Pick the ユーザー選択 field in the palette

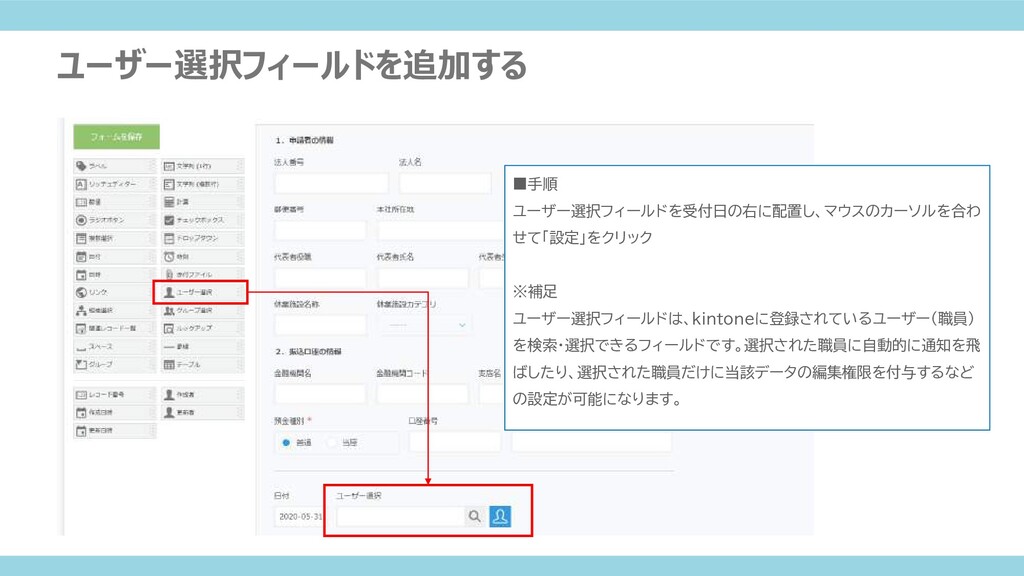[201, 292]
